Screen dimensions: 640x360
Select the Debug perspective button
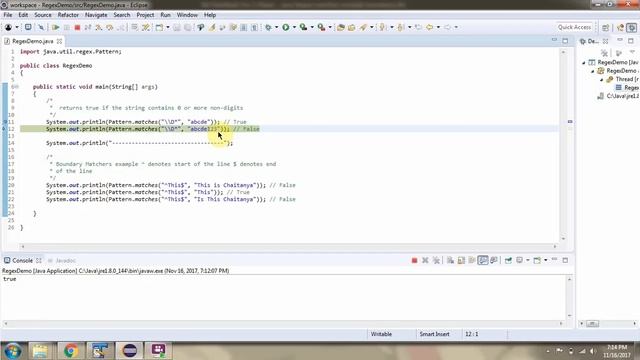[x=631, y=27]
